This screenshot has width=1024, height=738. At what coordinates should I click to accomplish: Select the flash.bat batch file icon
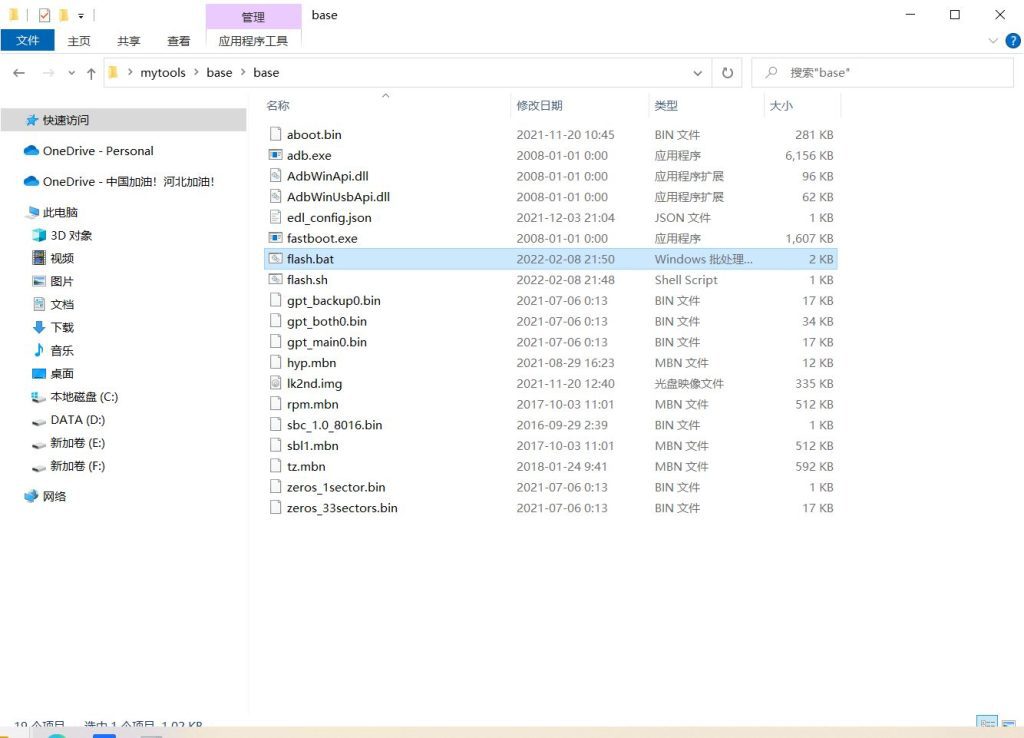tap(276, 259)
